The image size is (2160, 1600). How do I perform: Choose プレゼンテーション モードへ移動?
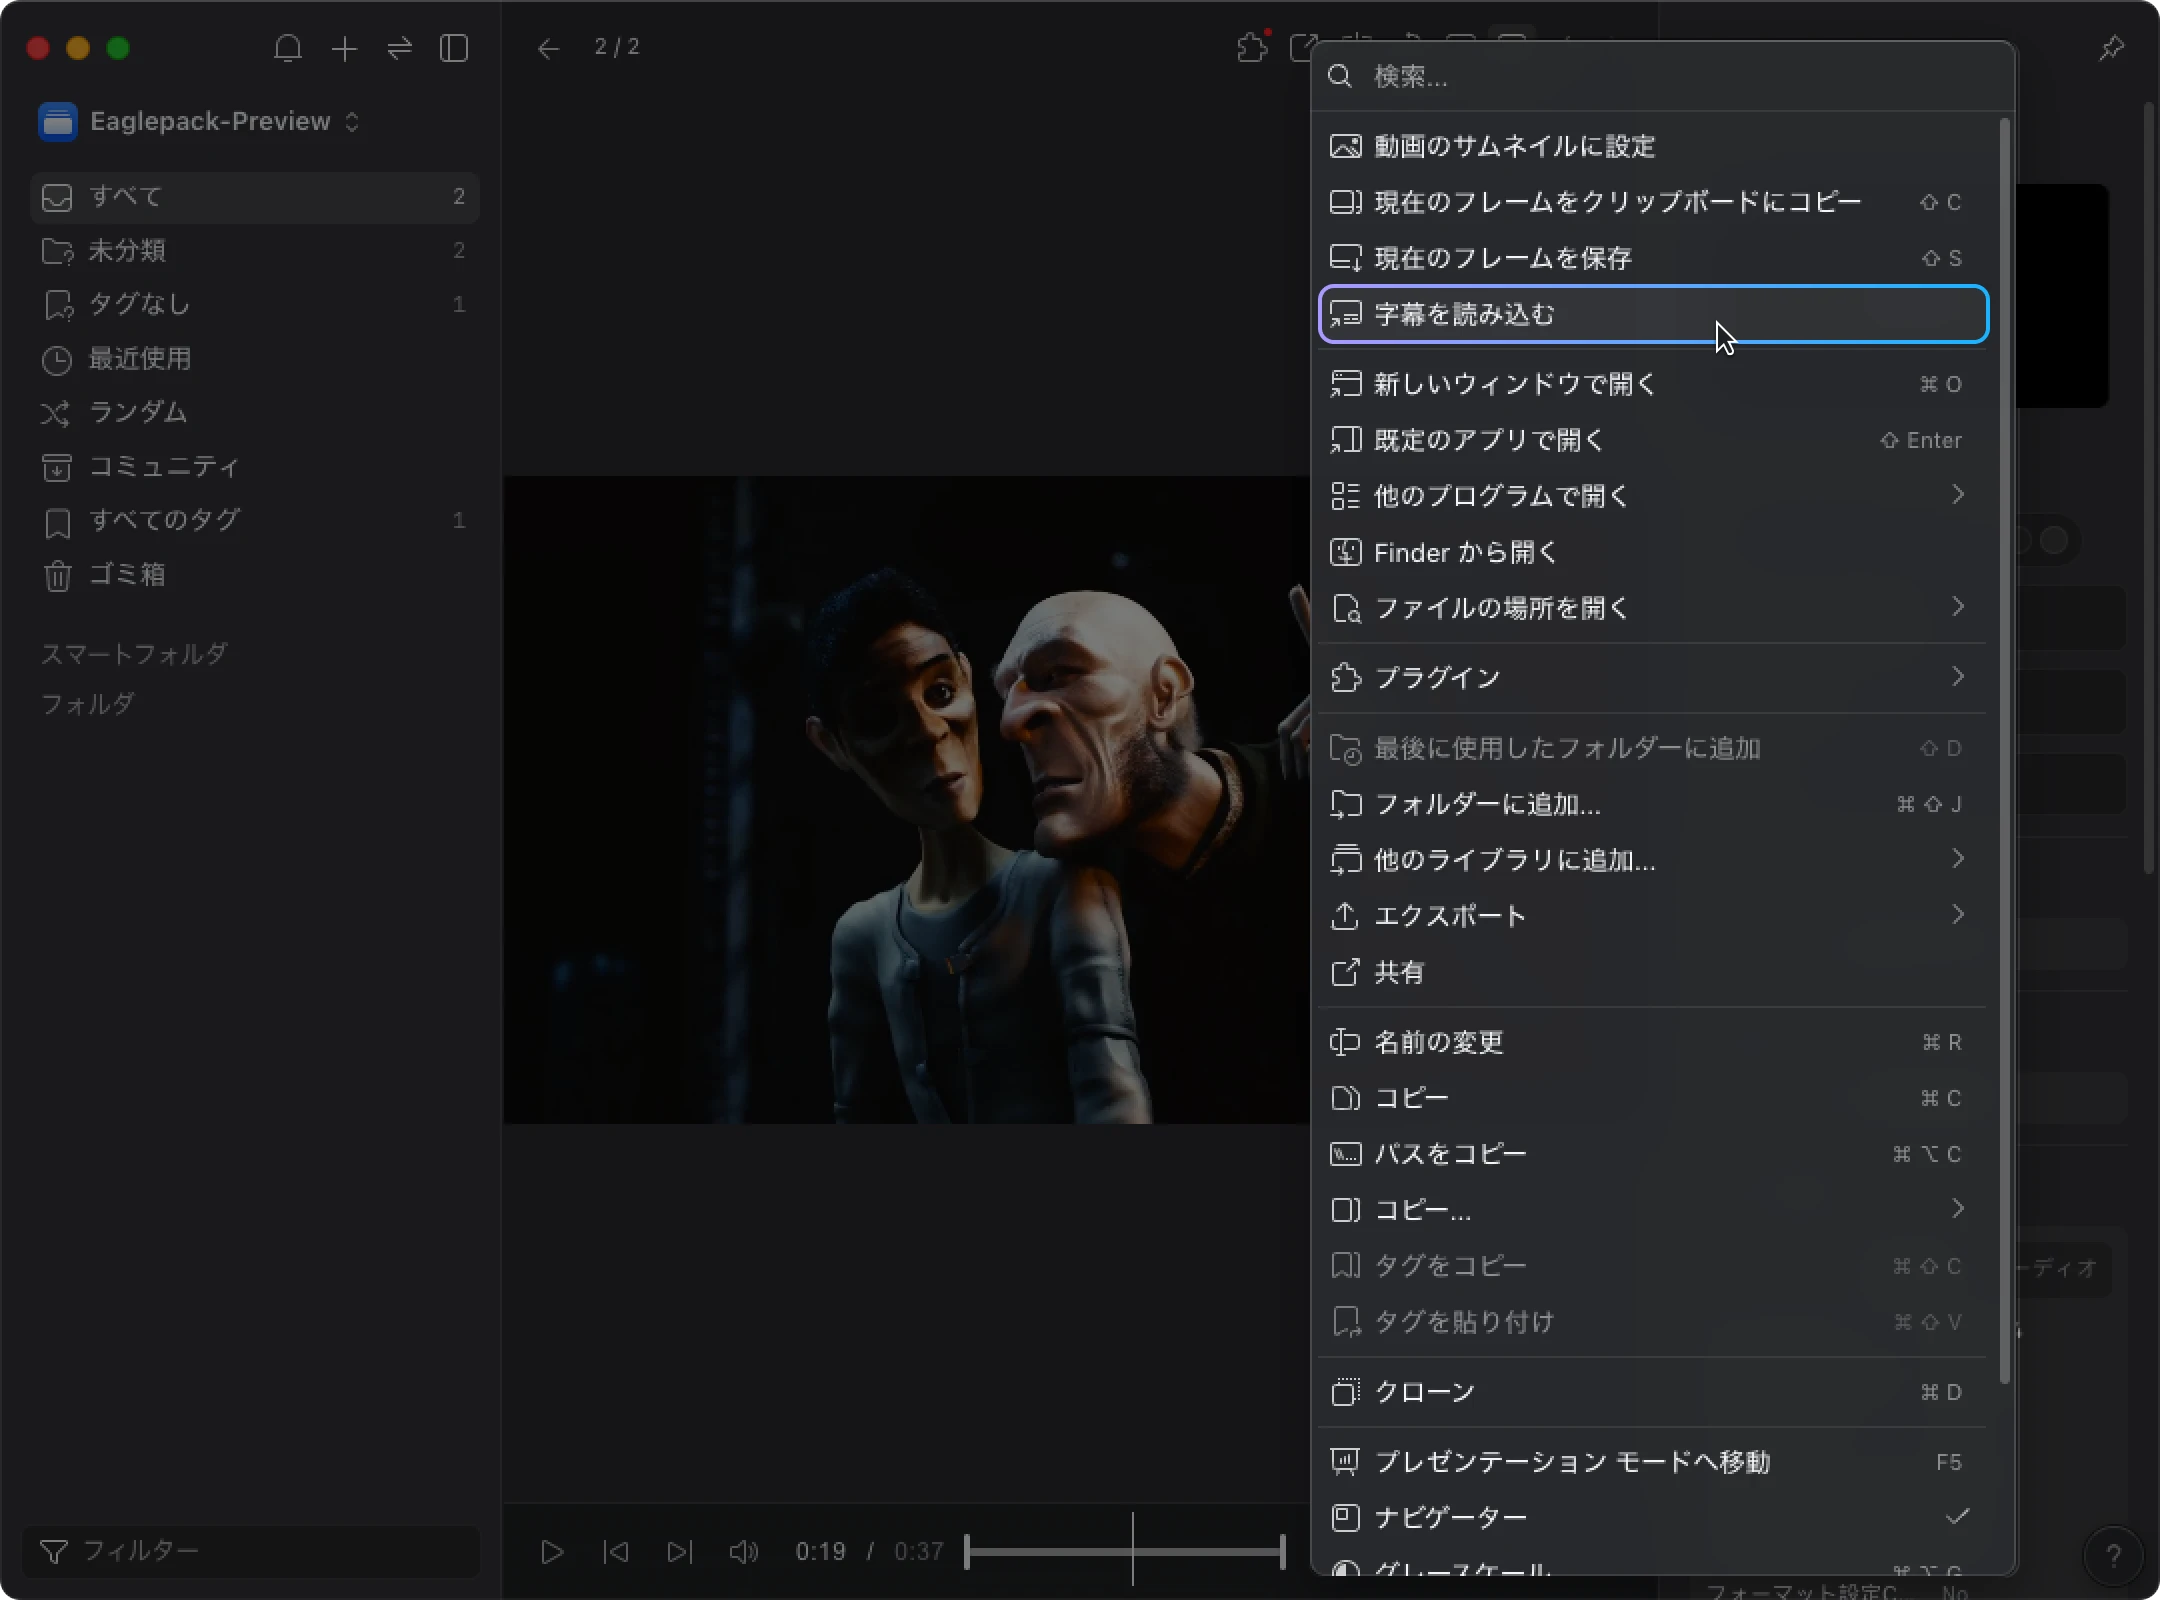1654,1462
